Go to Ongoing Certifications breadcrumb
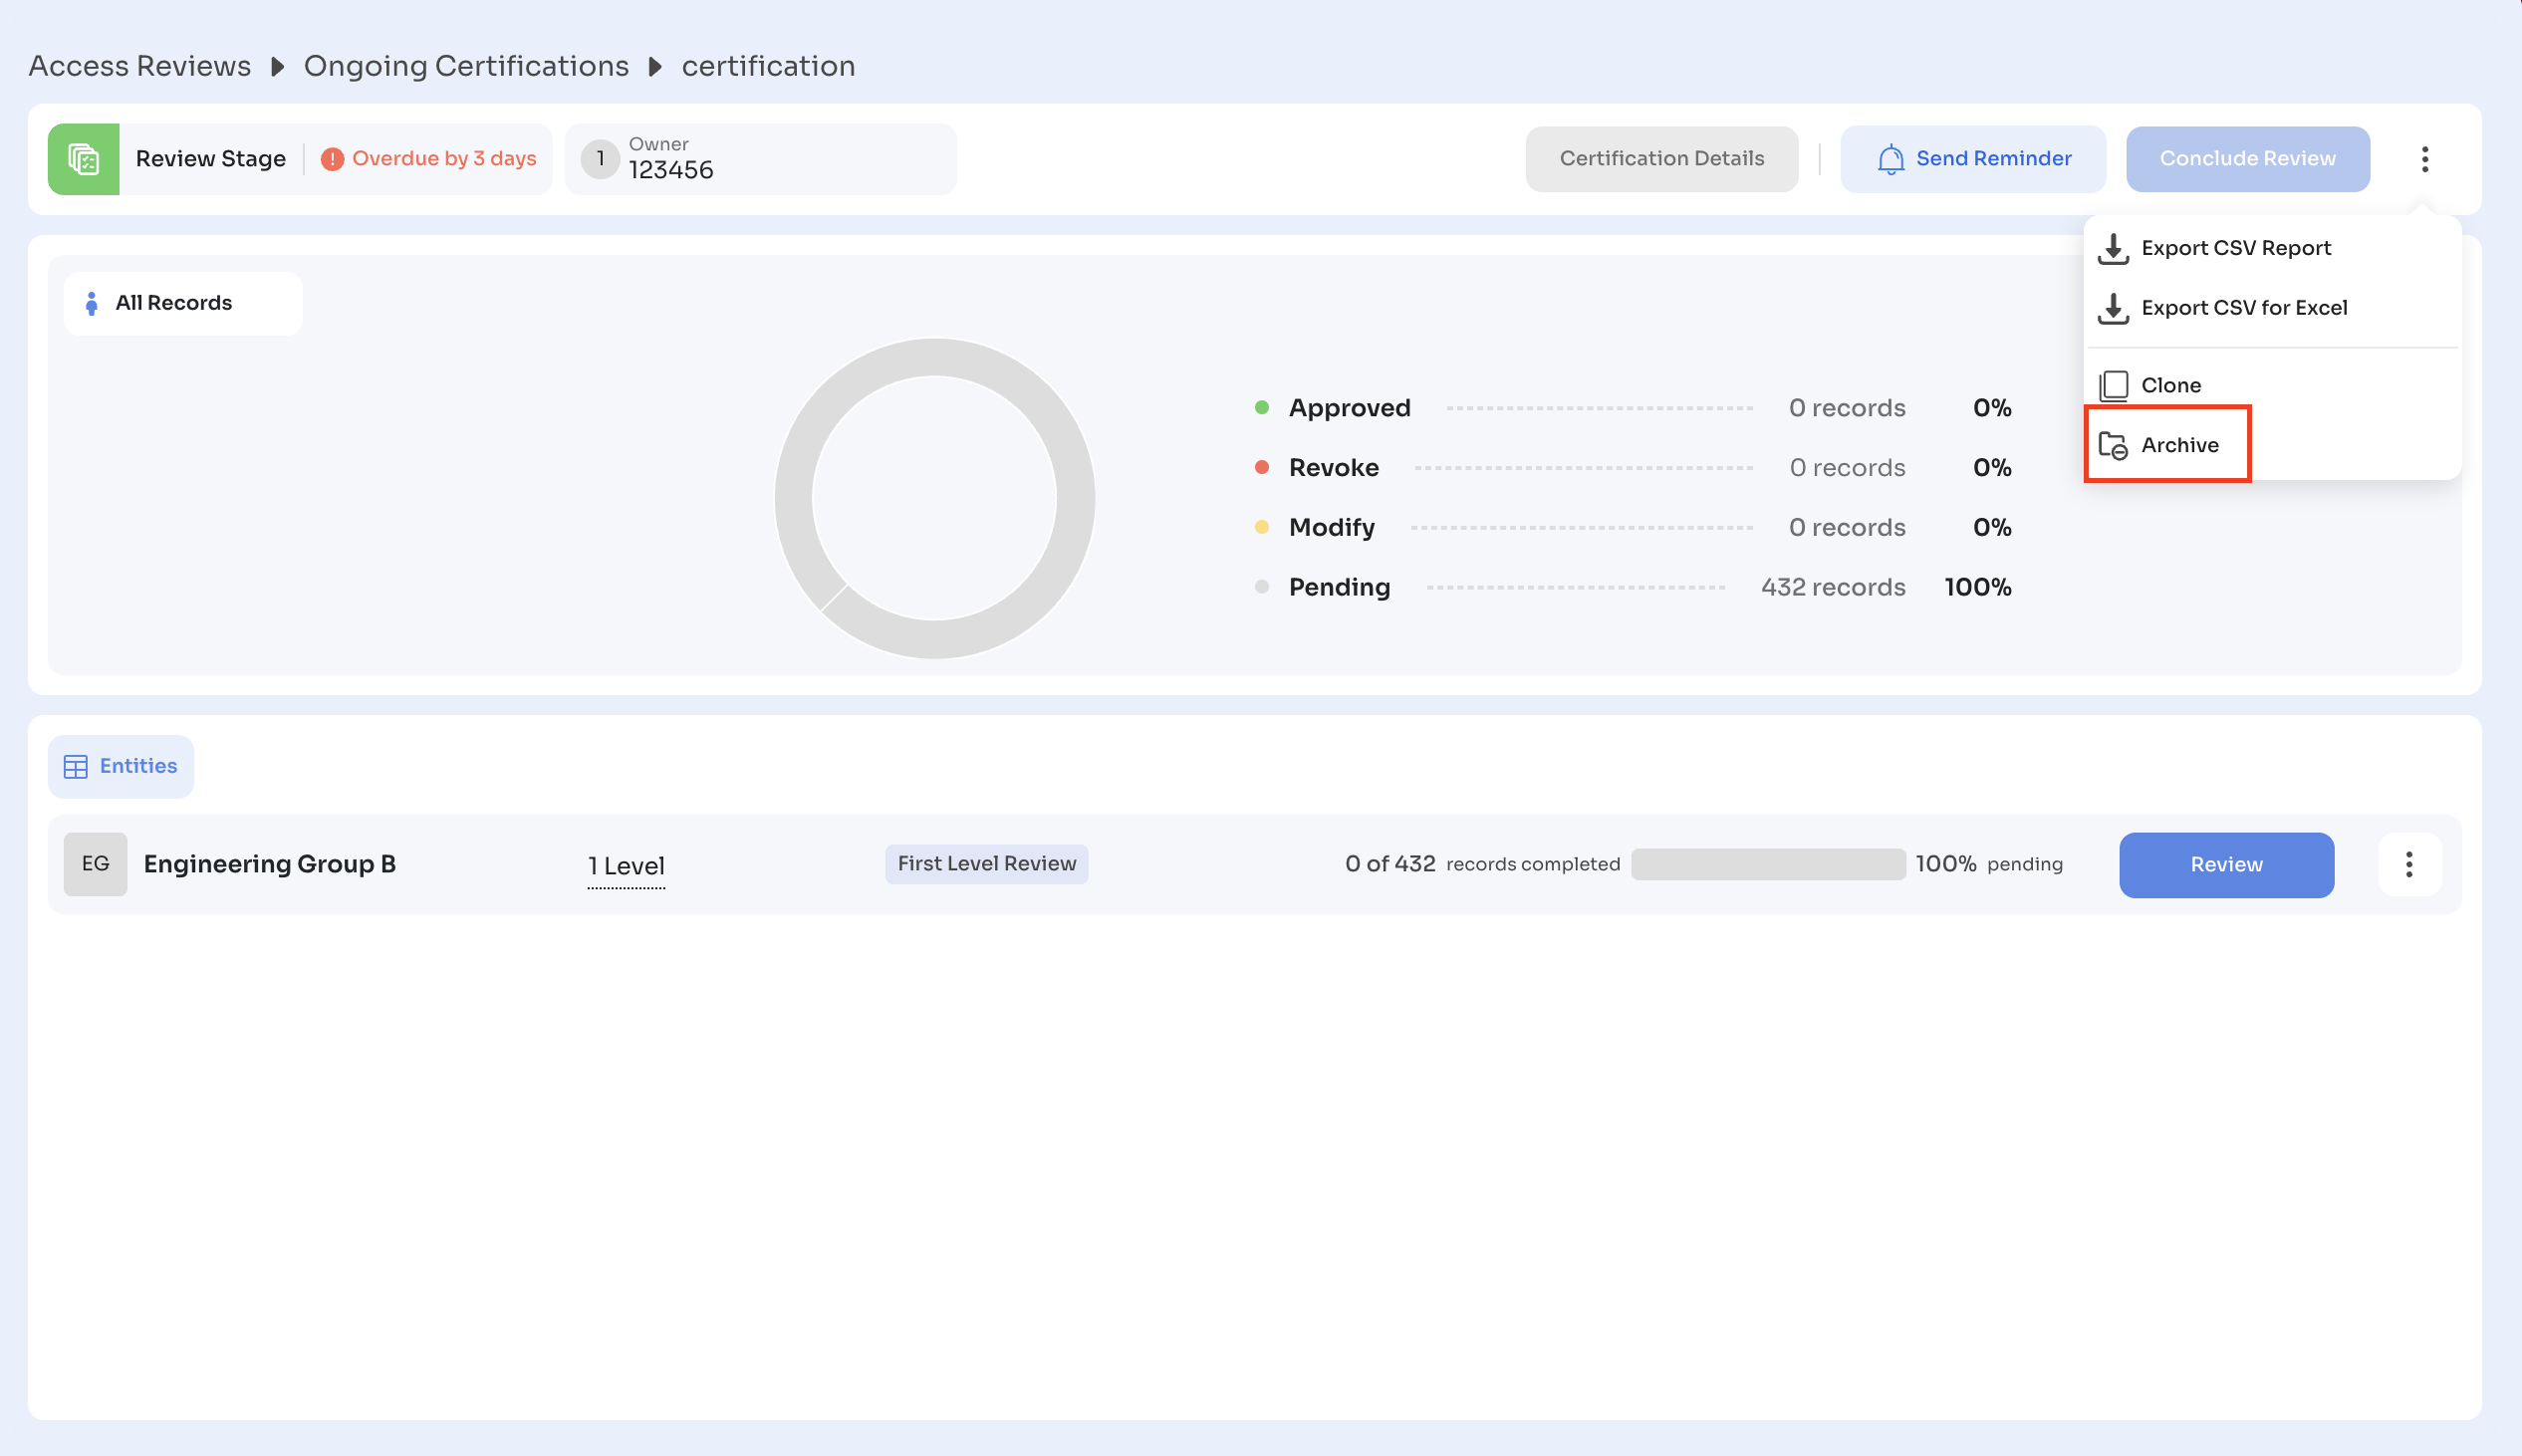Viewport: 2522px width, 1456px height. 466,66
